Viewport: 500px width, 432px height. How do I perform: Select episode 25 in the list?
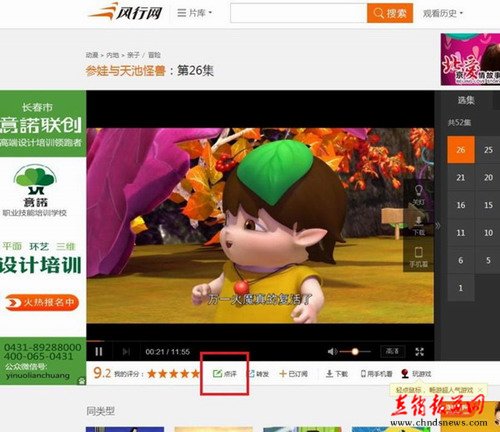[488, 150]
